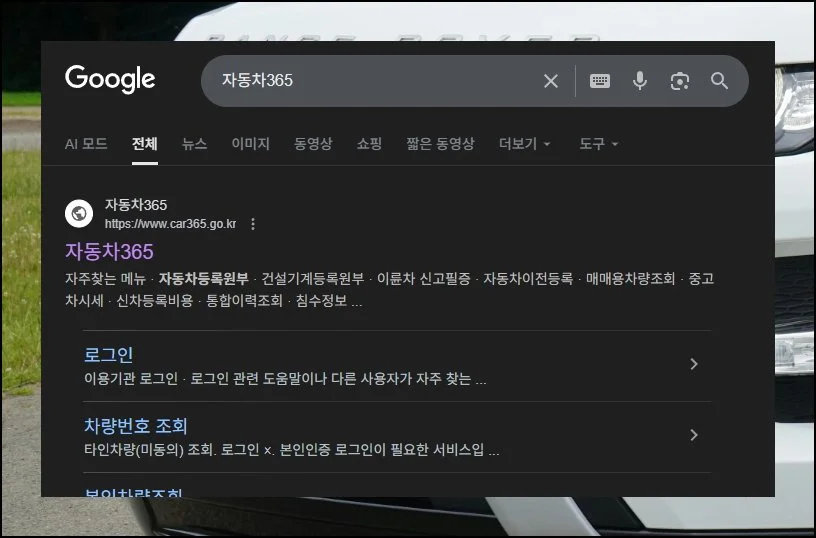Viewport: 816px width, 538px height.
Task: Open the 로그인 sitelink
Action: coord(108,355)
